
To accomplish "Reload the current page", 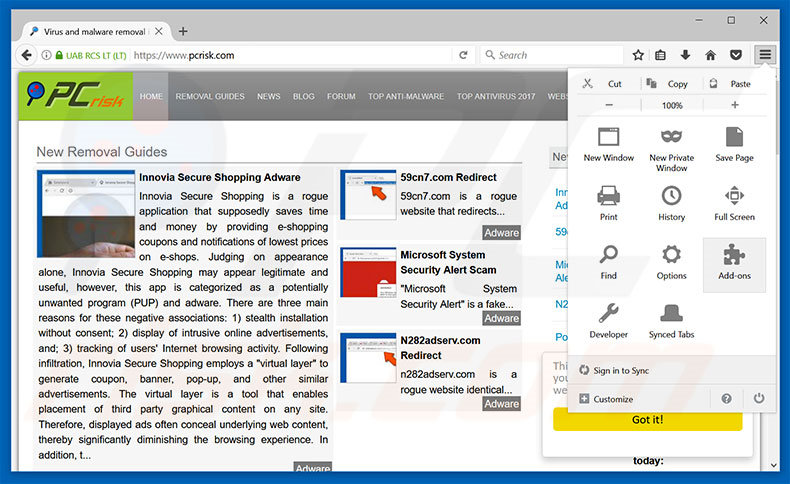I will 463,55.
